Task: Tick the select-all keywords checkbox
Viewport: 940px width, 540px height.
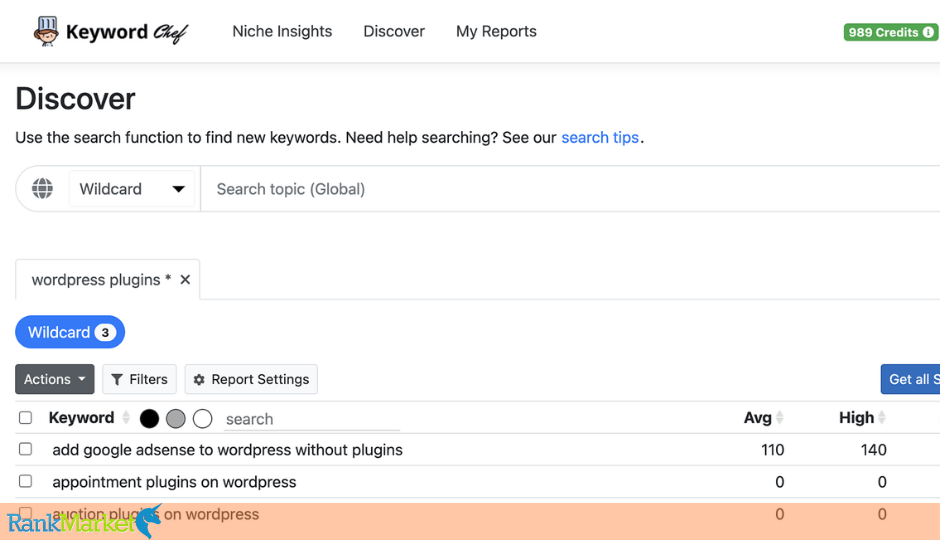Action: (x=25, y=417)
